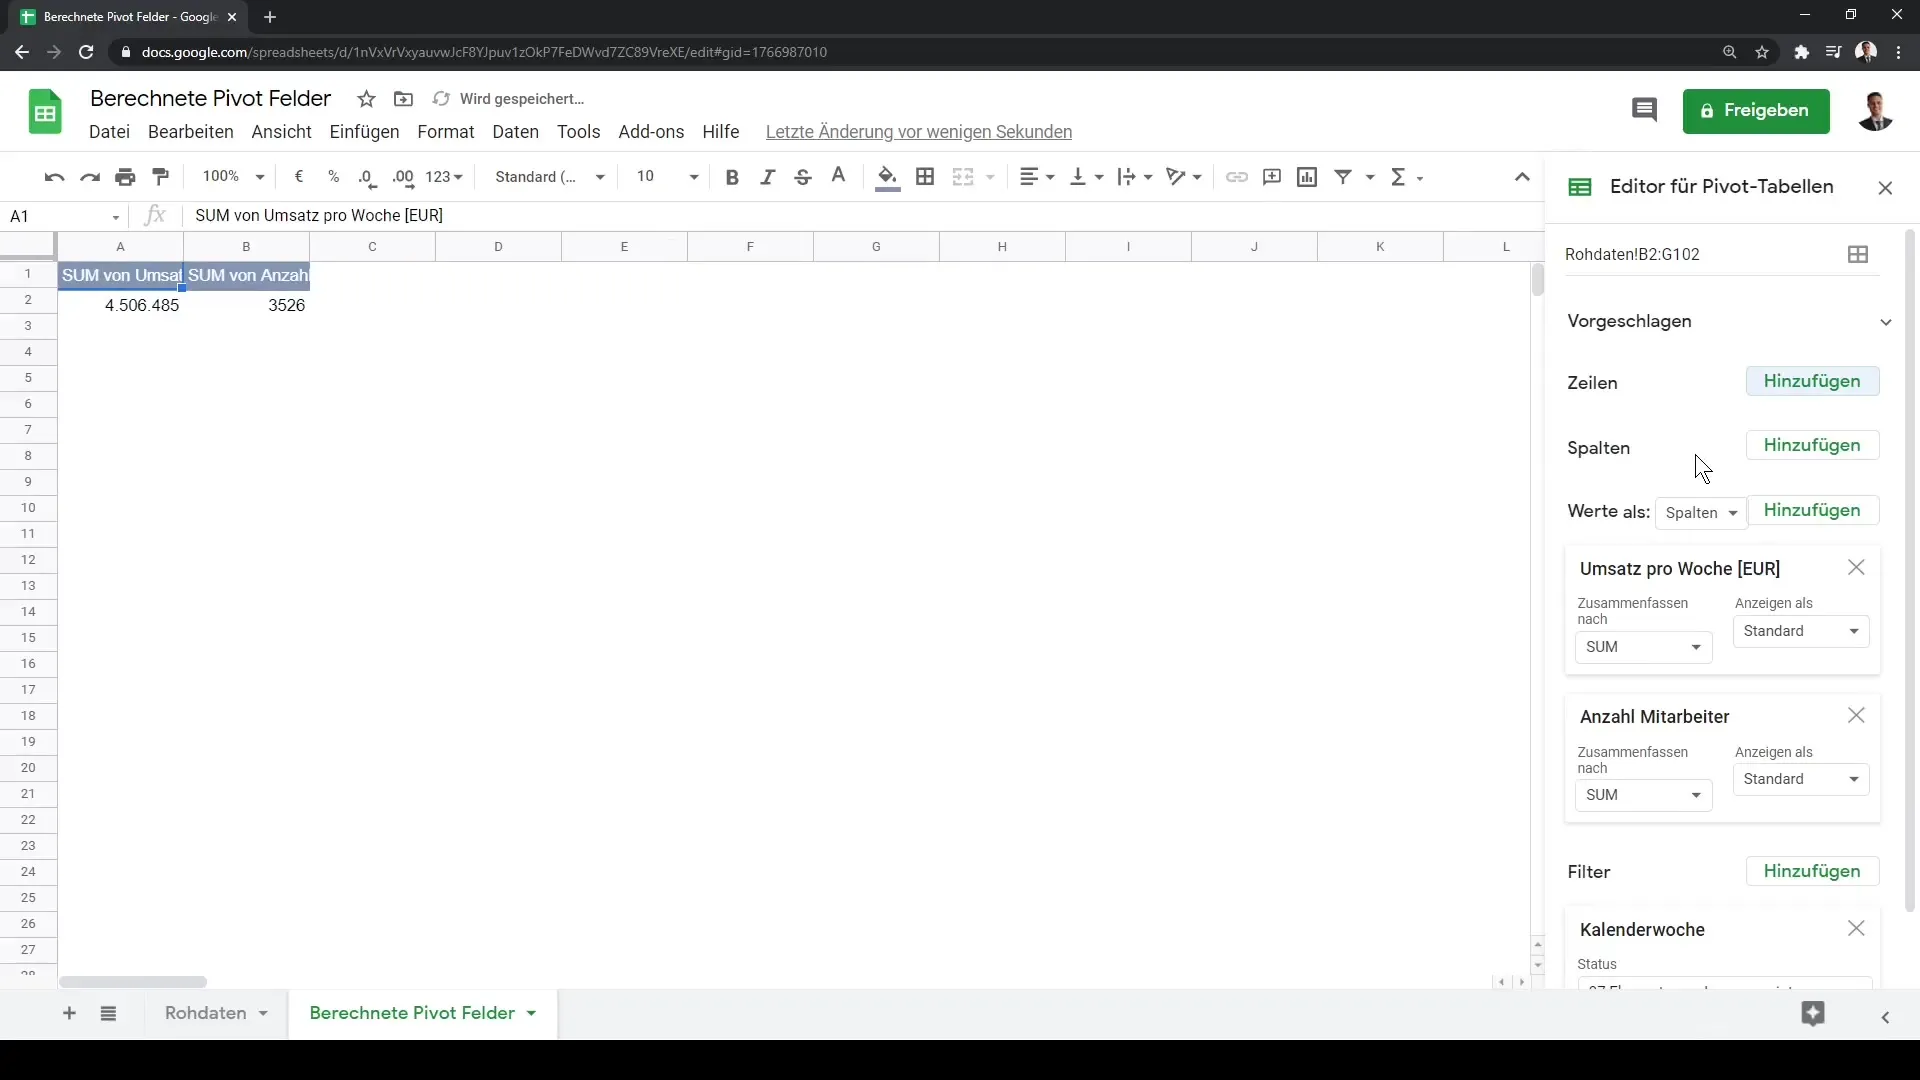Image resolution: width=1920 pixels, height=1080 pixels.
Task: Open font size dropdown
Action: pos(666,177)
